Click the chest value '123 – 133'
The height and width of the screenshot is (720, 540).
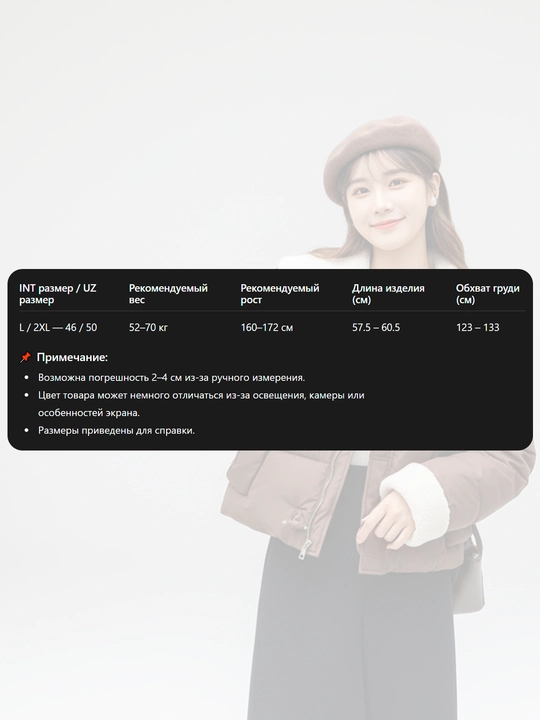(478, 327)
